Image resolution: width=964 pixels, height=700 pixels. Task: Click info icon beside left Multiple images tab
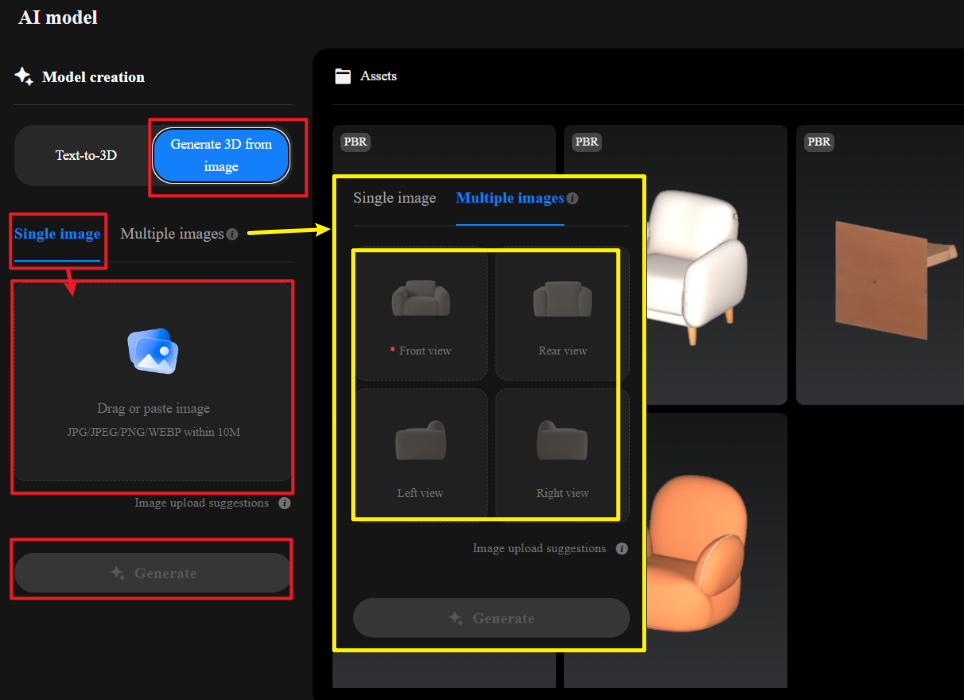pos(232,234)
